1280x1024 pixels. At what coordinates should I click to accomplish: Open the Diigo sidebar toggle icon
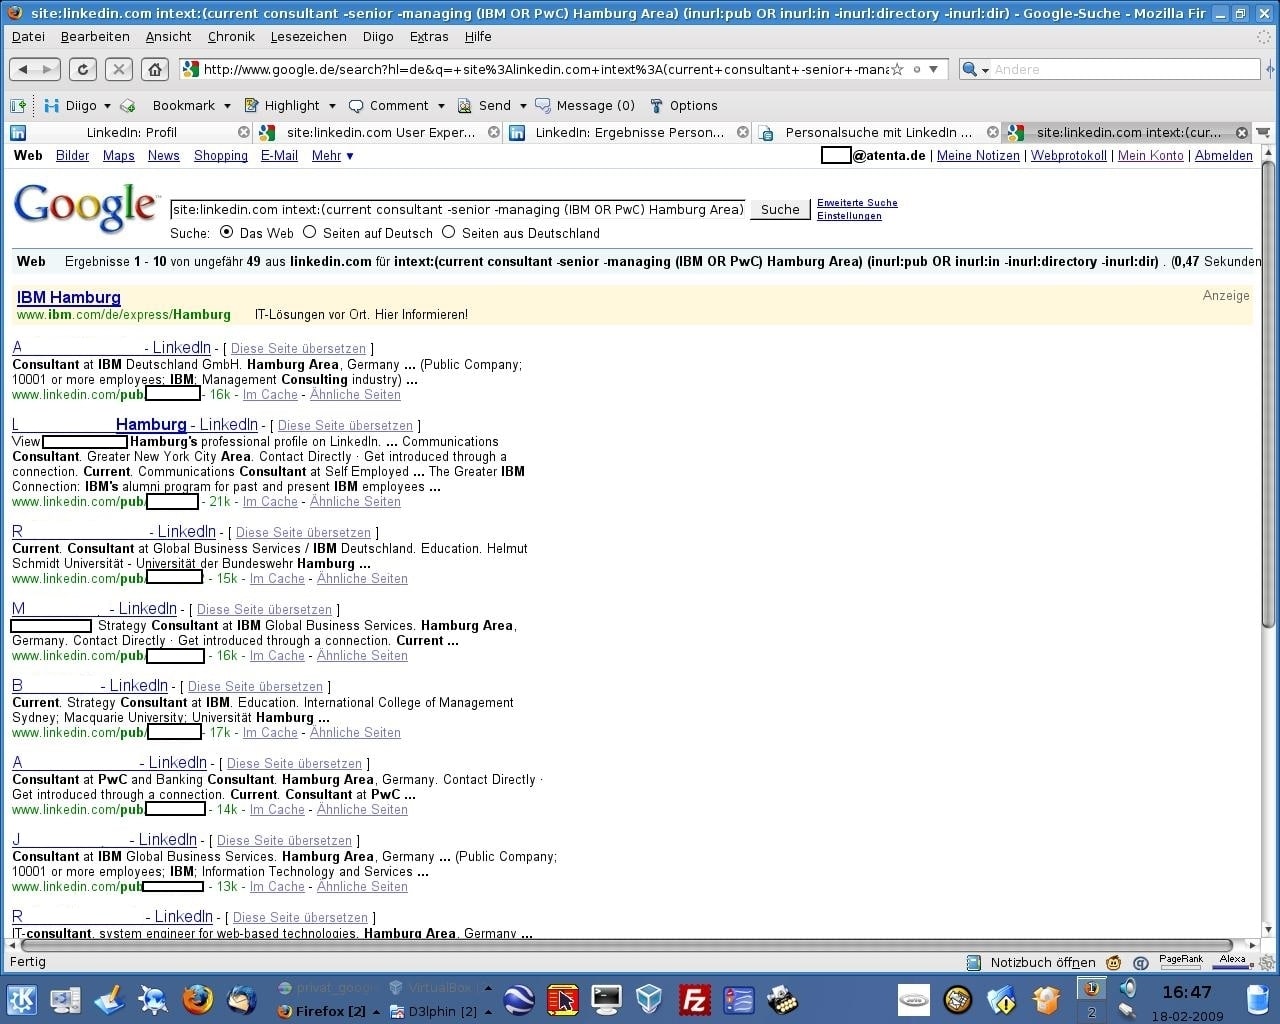click(x=18, y=105)
